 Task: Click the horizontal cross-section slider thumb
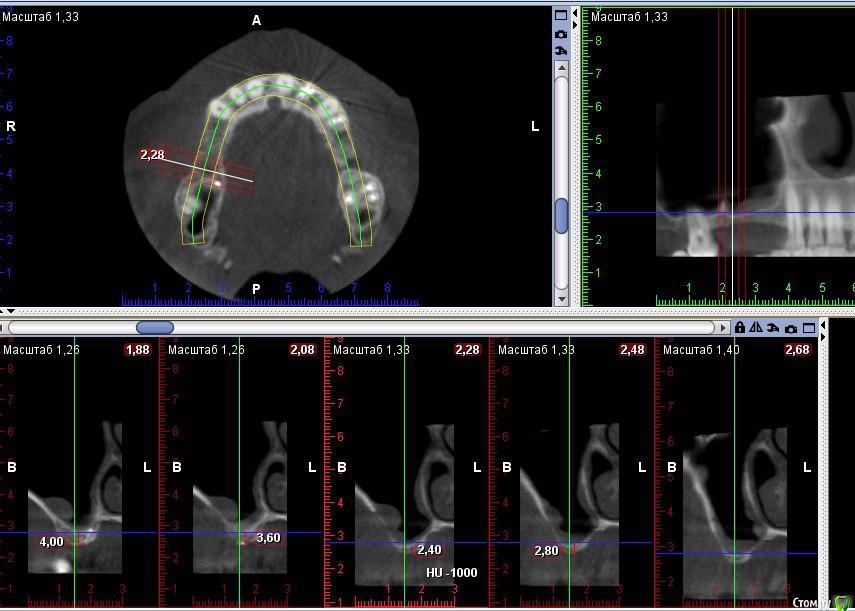coord(155,327)
